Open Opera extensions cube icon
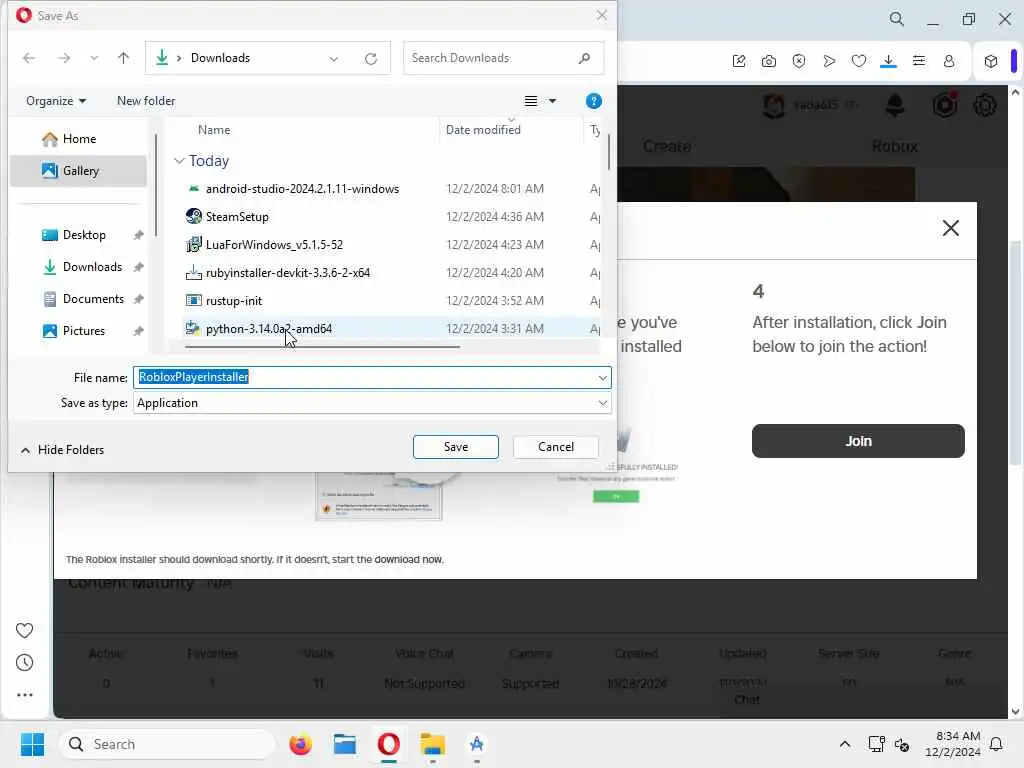 [991, 61]
